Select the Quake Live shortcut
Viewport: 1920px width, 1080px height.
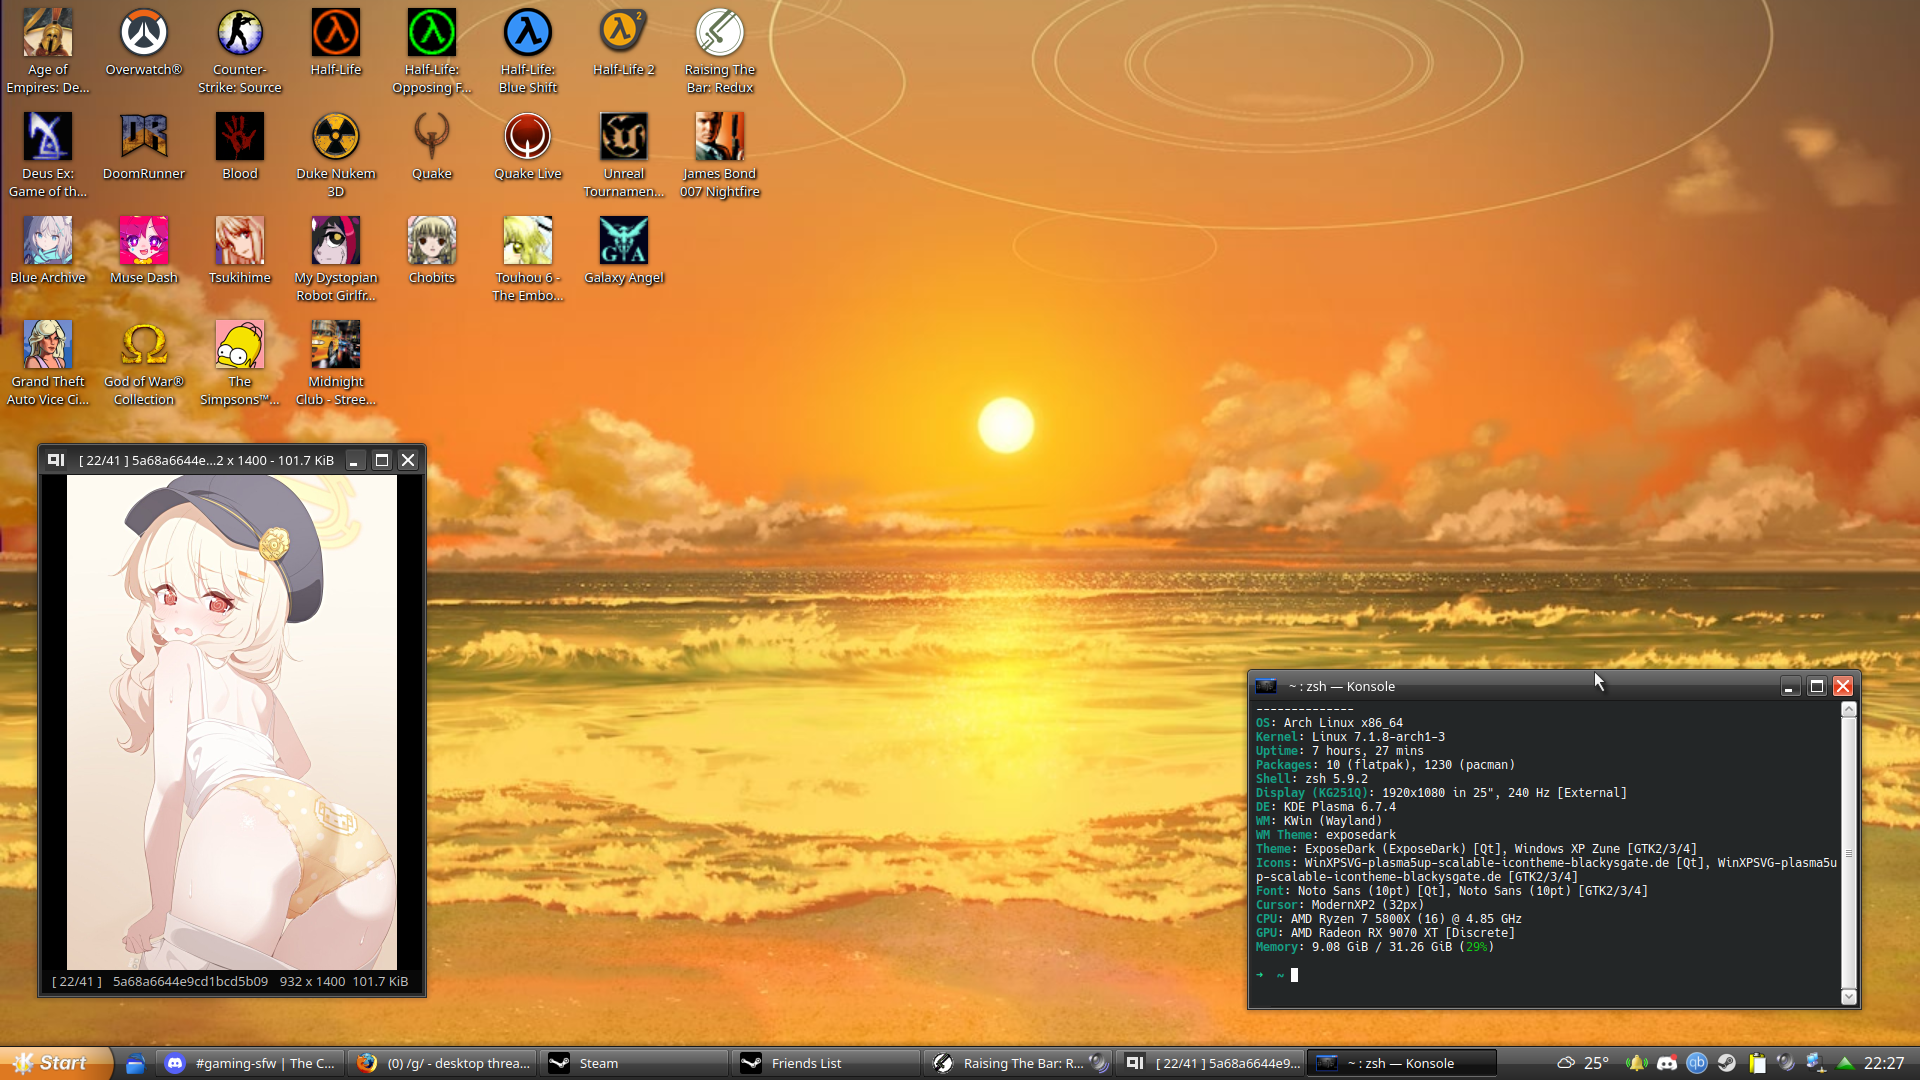tap(528, 147)
